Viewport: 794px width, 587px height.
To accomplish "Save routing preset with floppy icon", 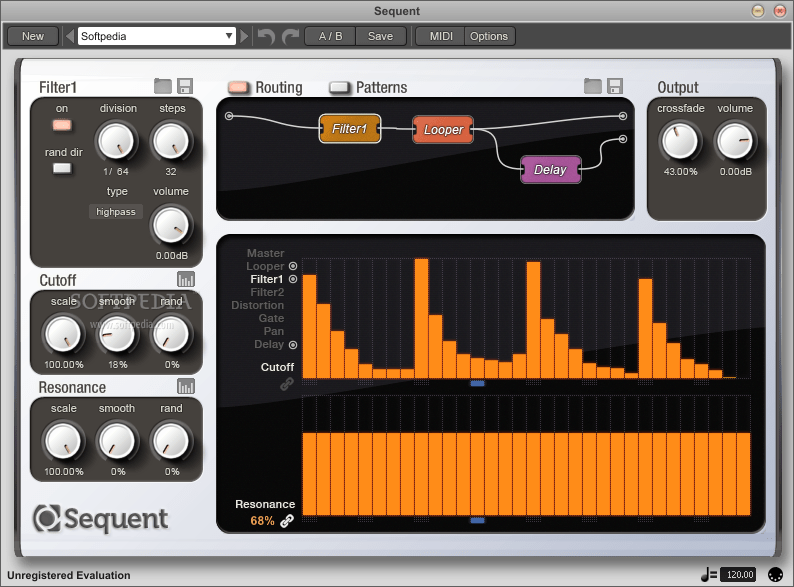I will coord(615,86).
